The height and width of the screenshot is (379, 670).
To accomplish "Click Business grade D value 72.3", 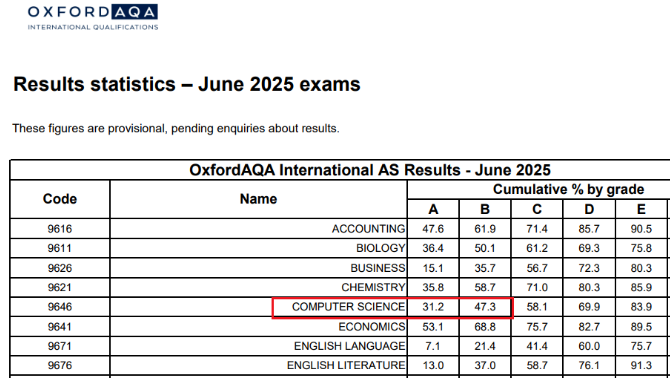I will coord(589,268).
